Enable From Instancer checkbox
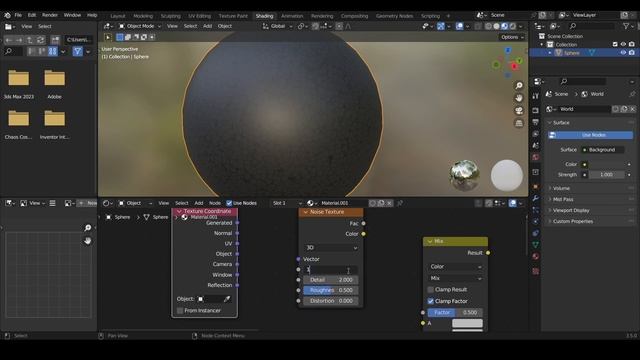The height and width of the screenshot is (360, 640). click(x=180, y=311)
